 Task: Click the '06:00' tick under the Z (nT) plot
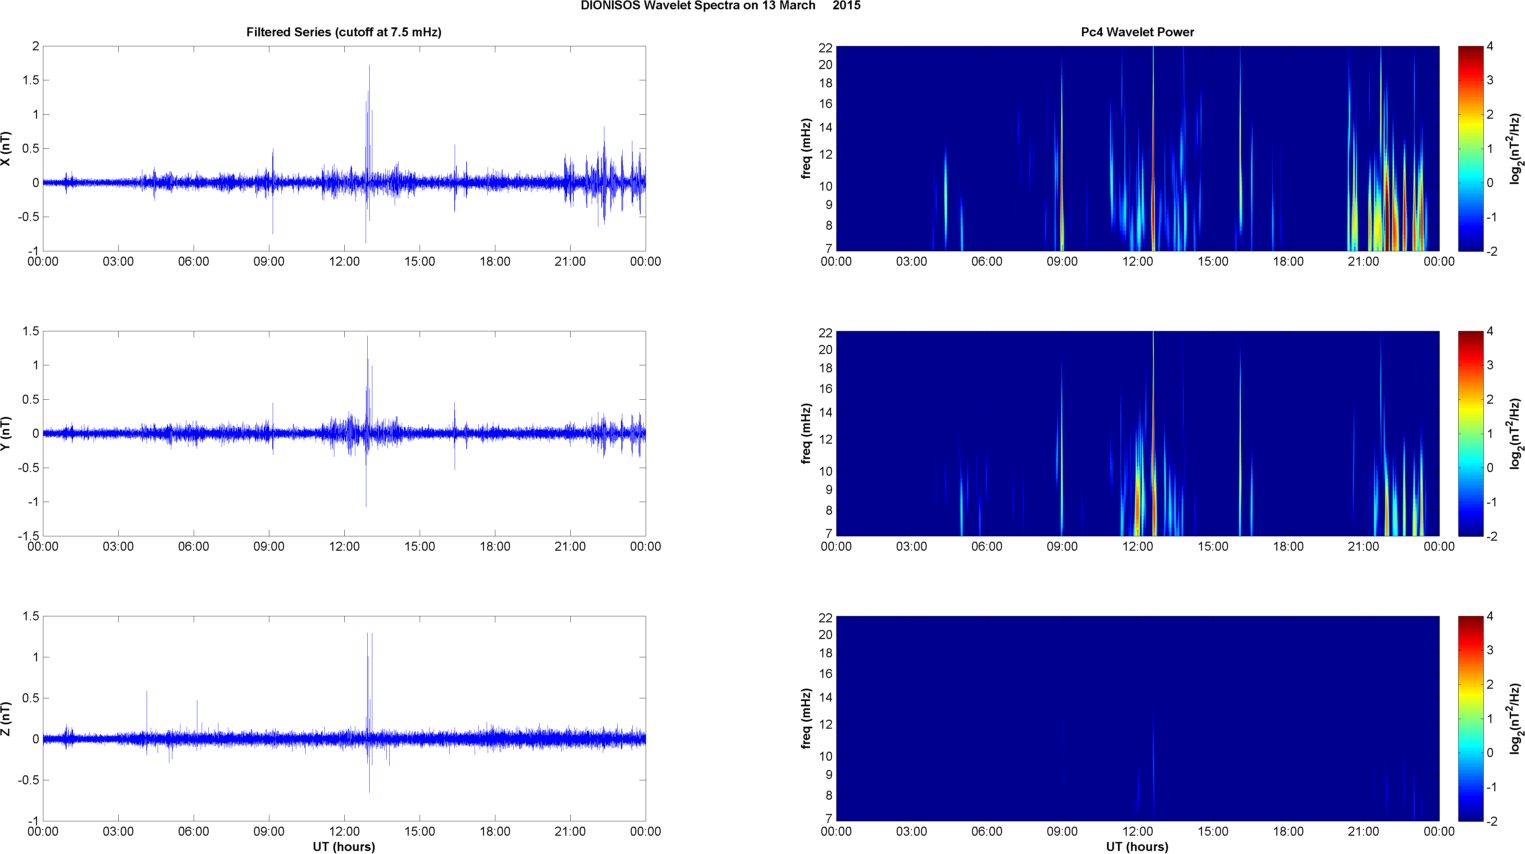tap(193, 832)
